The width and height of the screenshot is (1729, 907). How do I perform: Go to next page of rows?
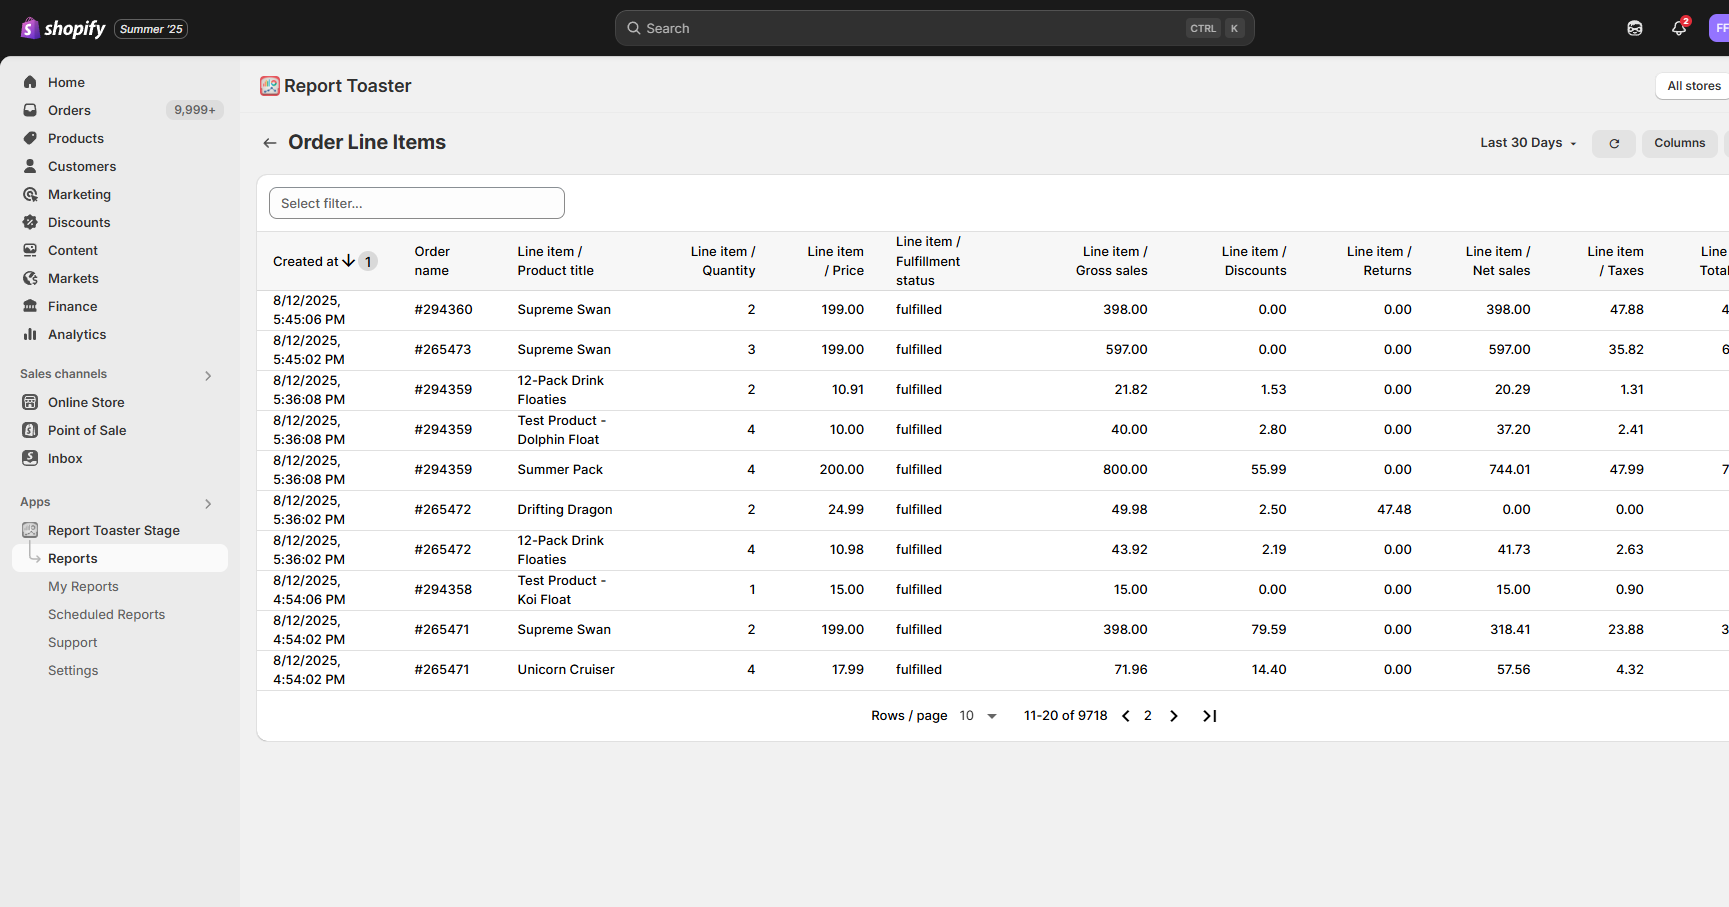[x=1174, y=716]
